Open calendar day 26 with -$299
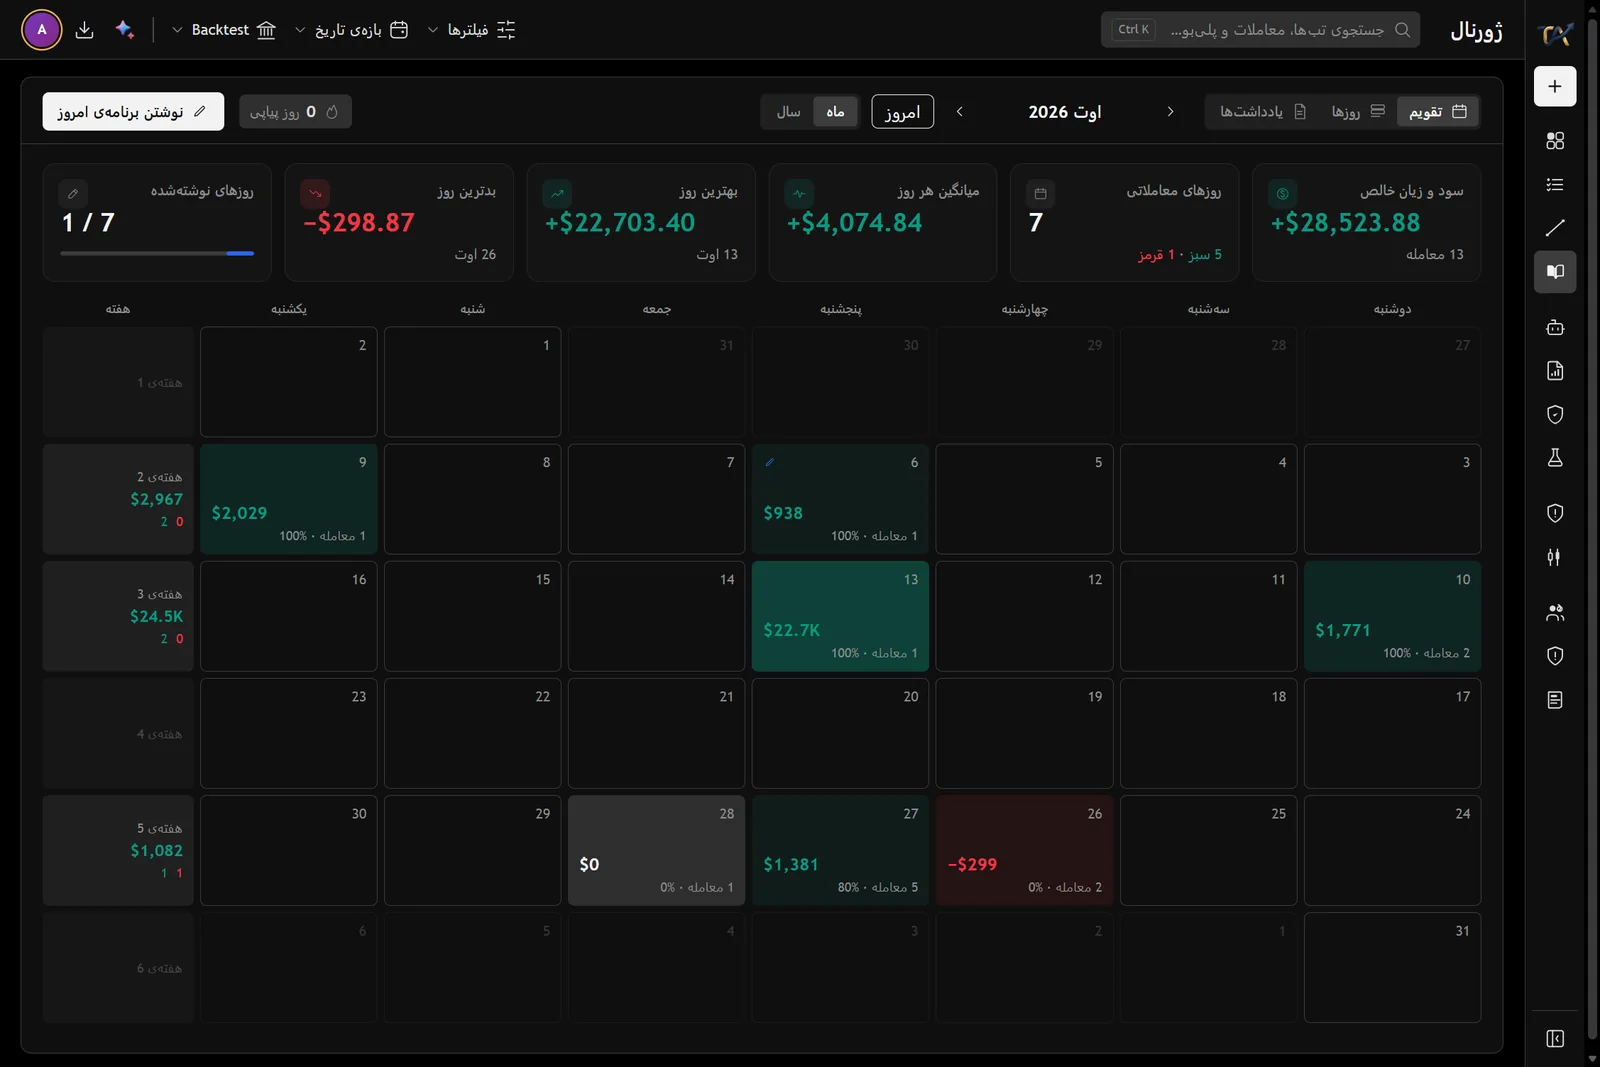 1024,850
